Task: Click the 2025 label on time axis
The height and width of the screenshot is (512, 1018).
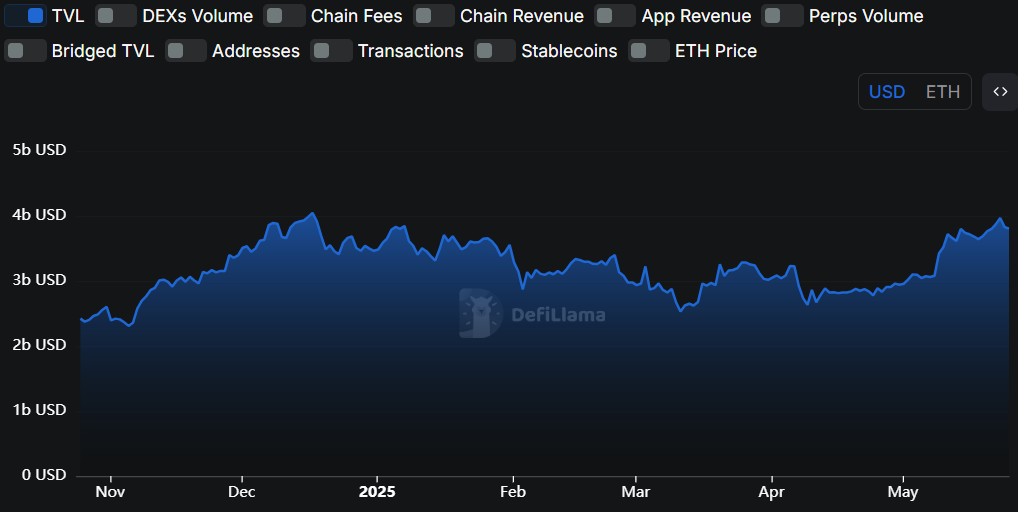Action: coord(377,492)
